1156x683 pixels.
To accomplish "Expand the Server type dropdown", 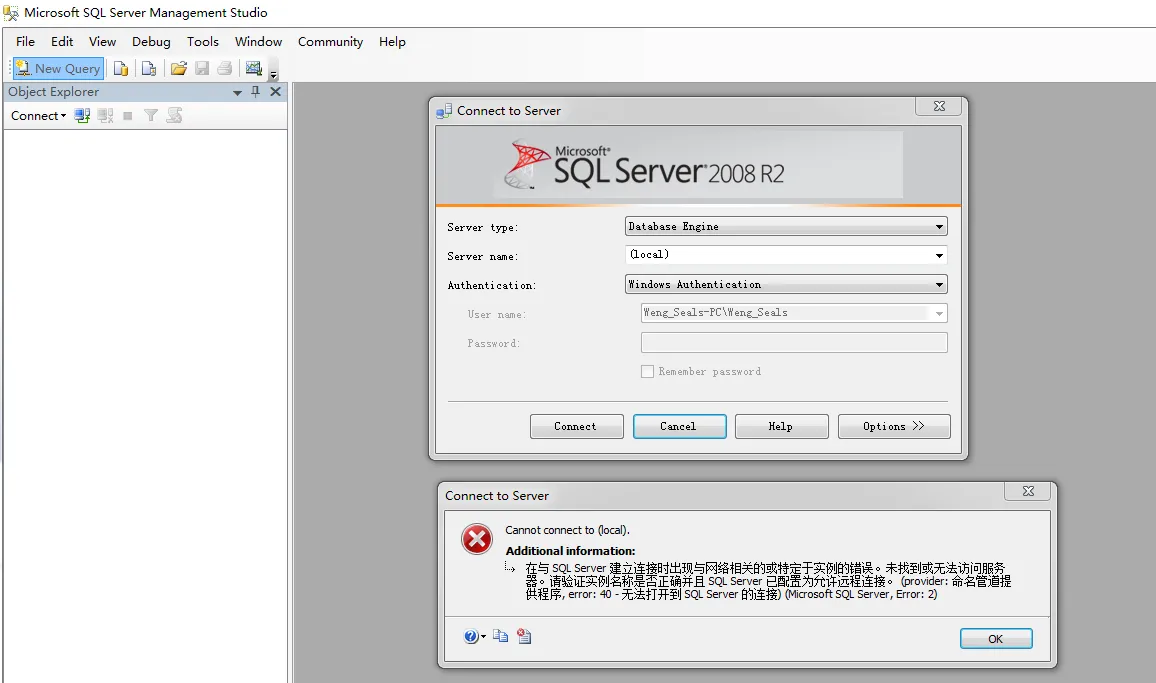I will point(939,226).
